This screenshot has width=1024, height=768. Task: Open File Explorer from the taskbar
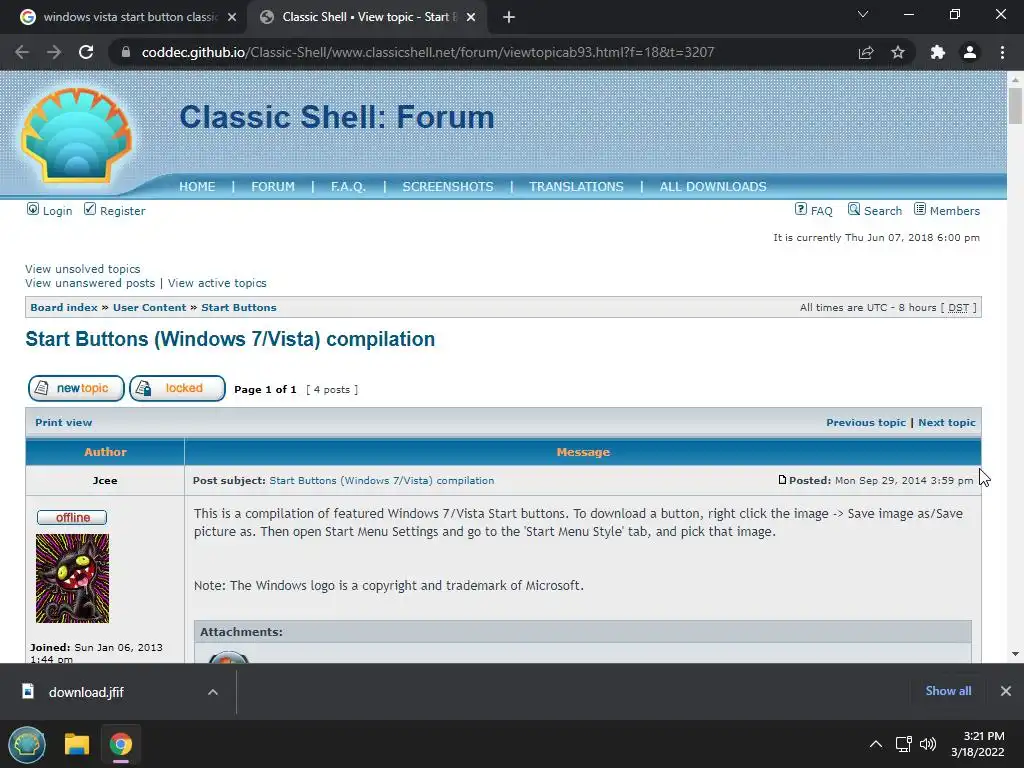pyautogui.click(x=77, y=744)
